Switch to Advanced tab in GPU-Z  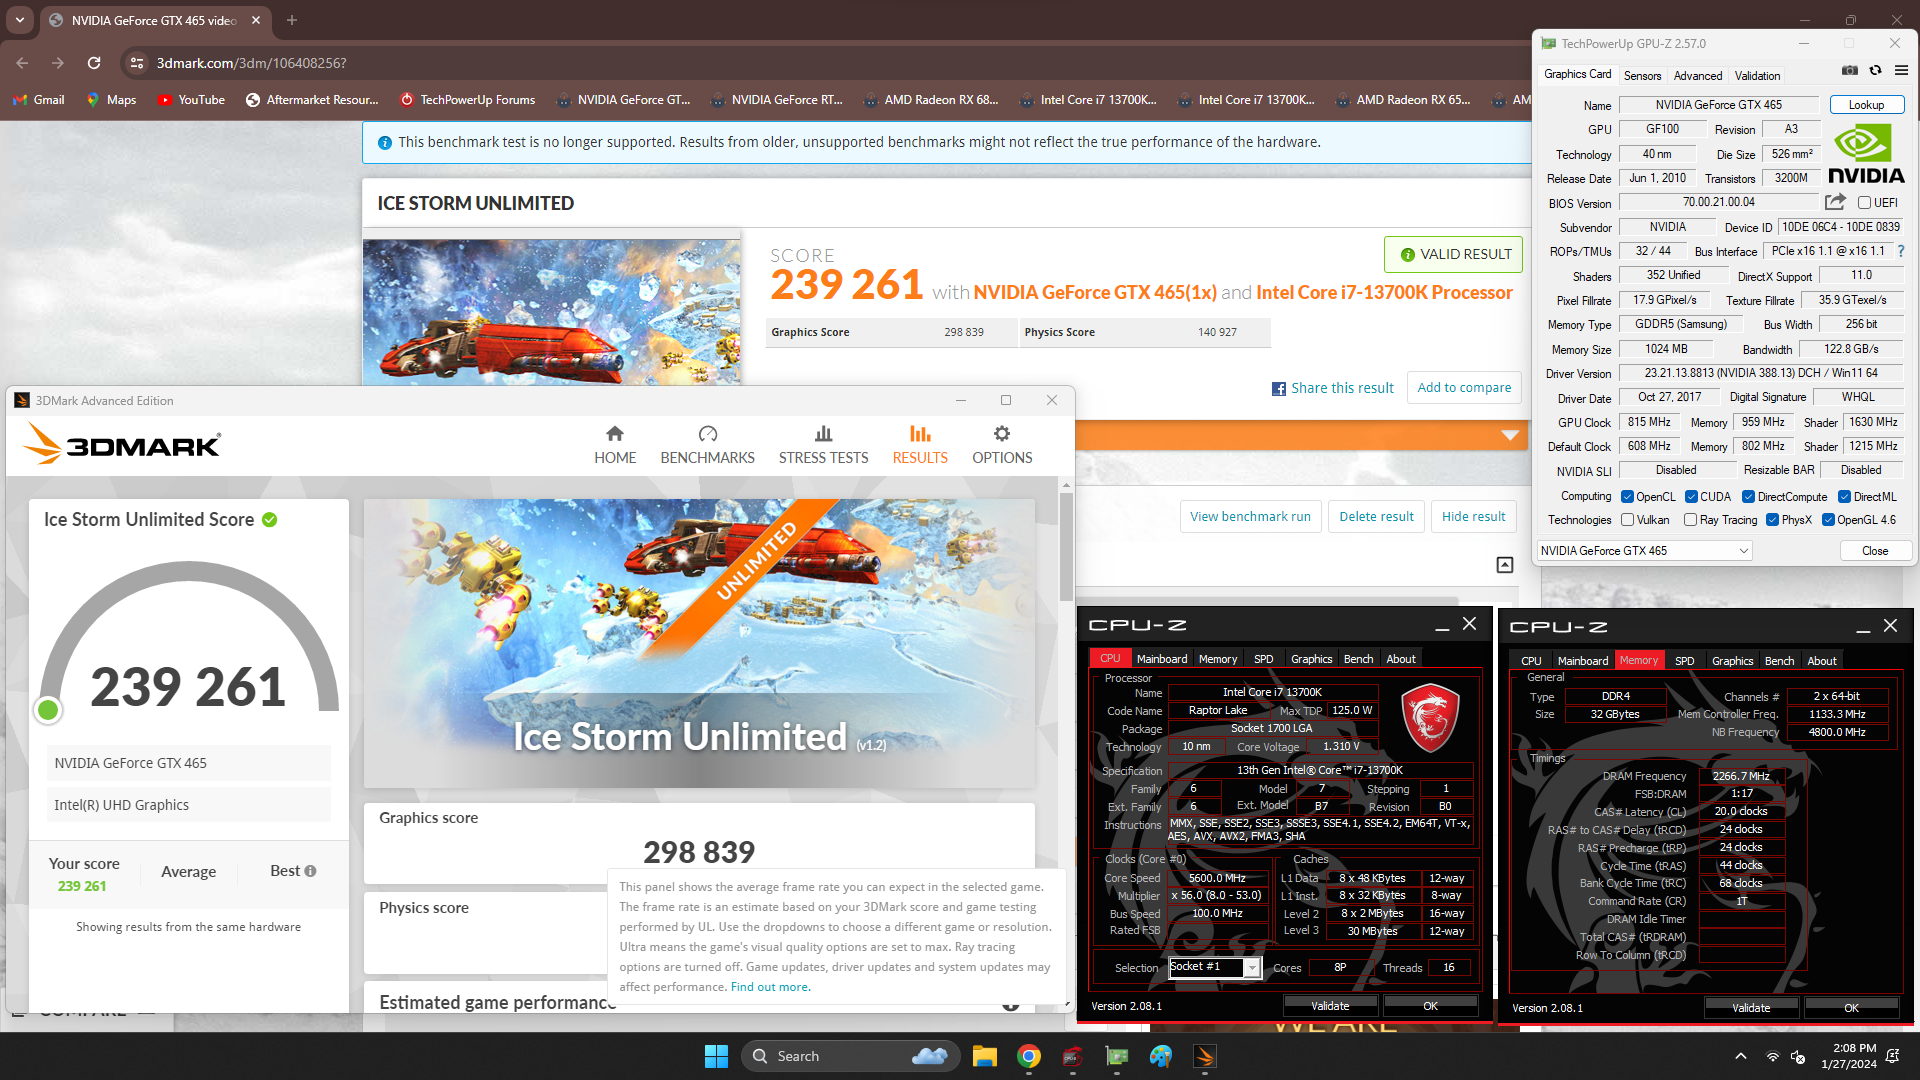click(1698, 76)
